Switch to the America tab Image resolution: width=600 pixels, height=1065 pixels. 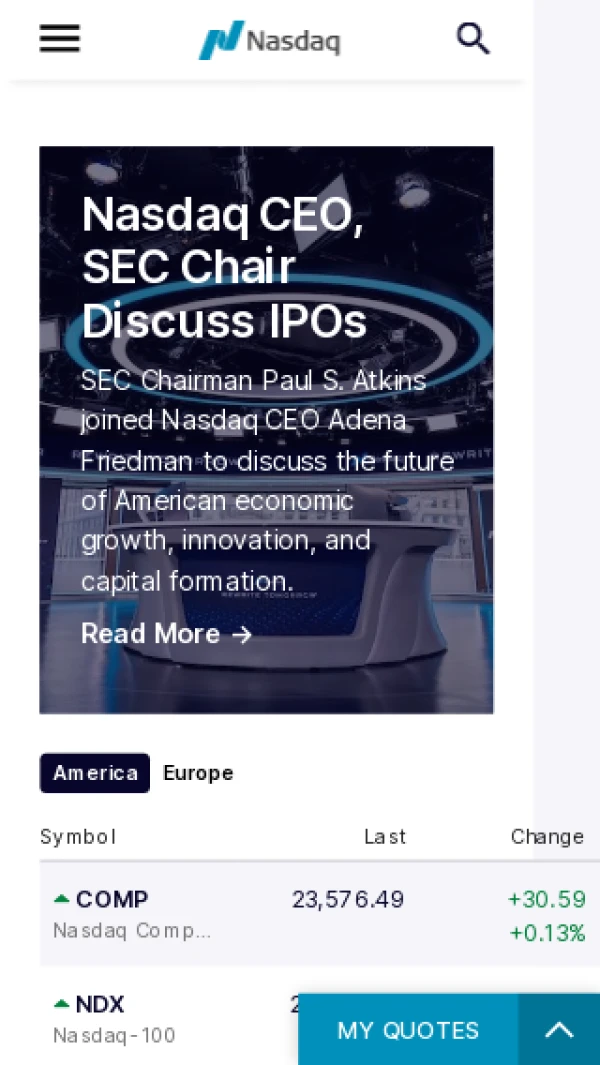pos(95,773)
